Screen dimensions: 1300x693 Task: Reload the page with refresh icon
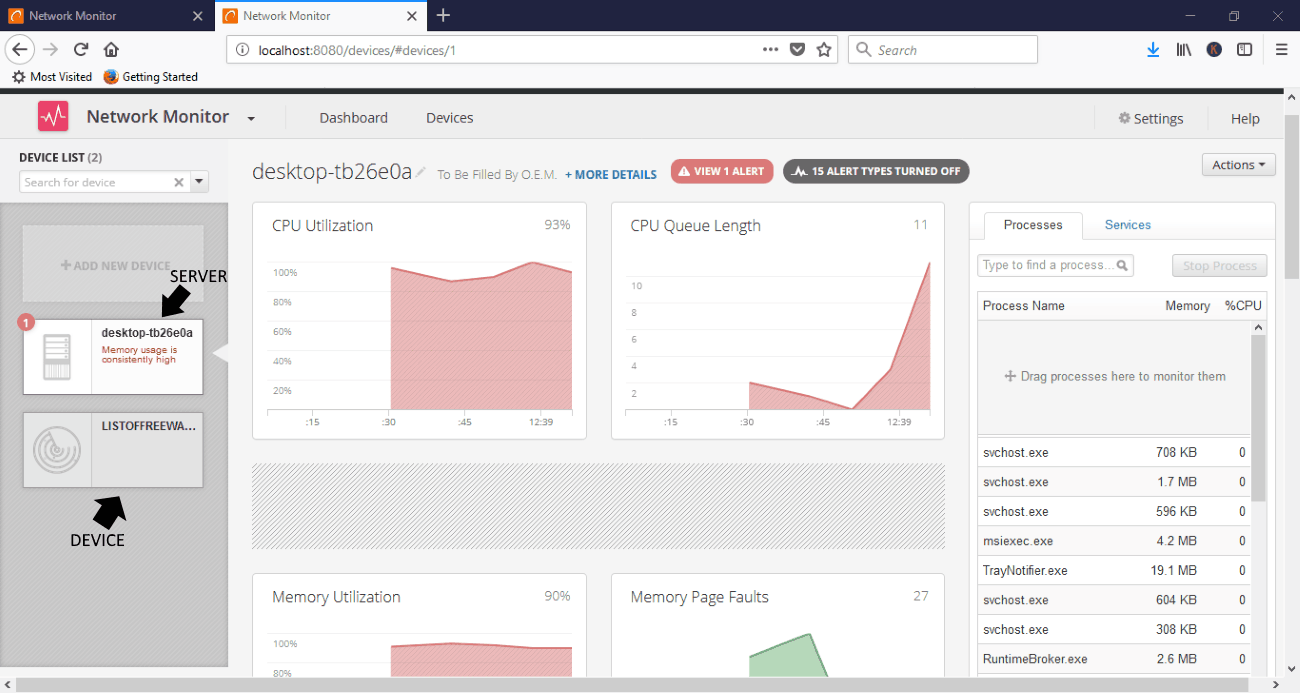(x=81, y=49)
